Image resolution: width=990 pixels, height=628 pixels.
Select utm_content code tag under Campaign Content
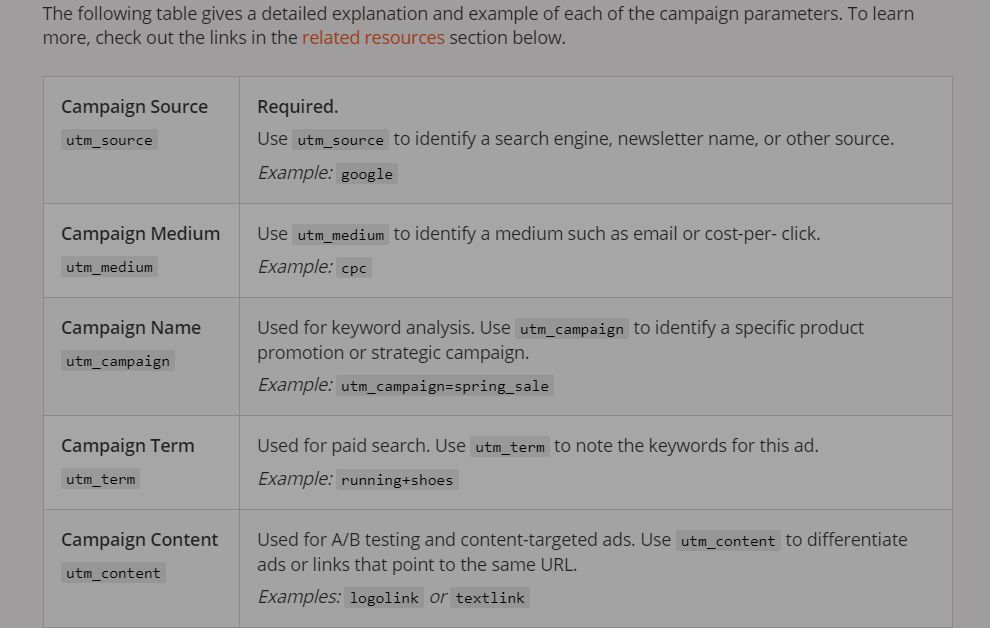114,573
